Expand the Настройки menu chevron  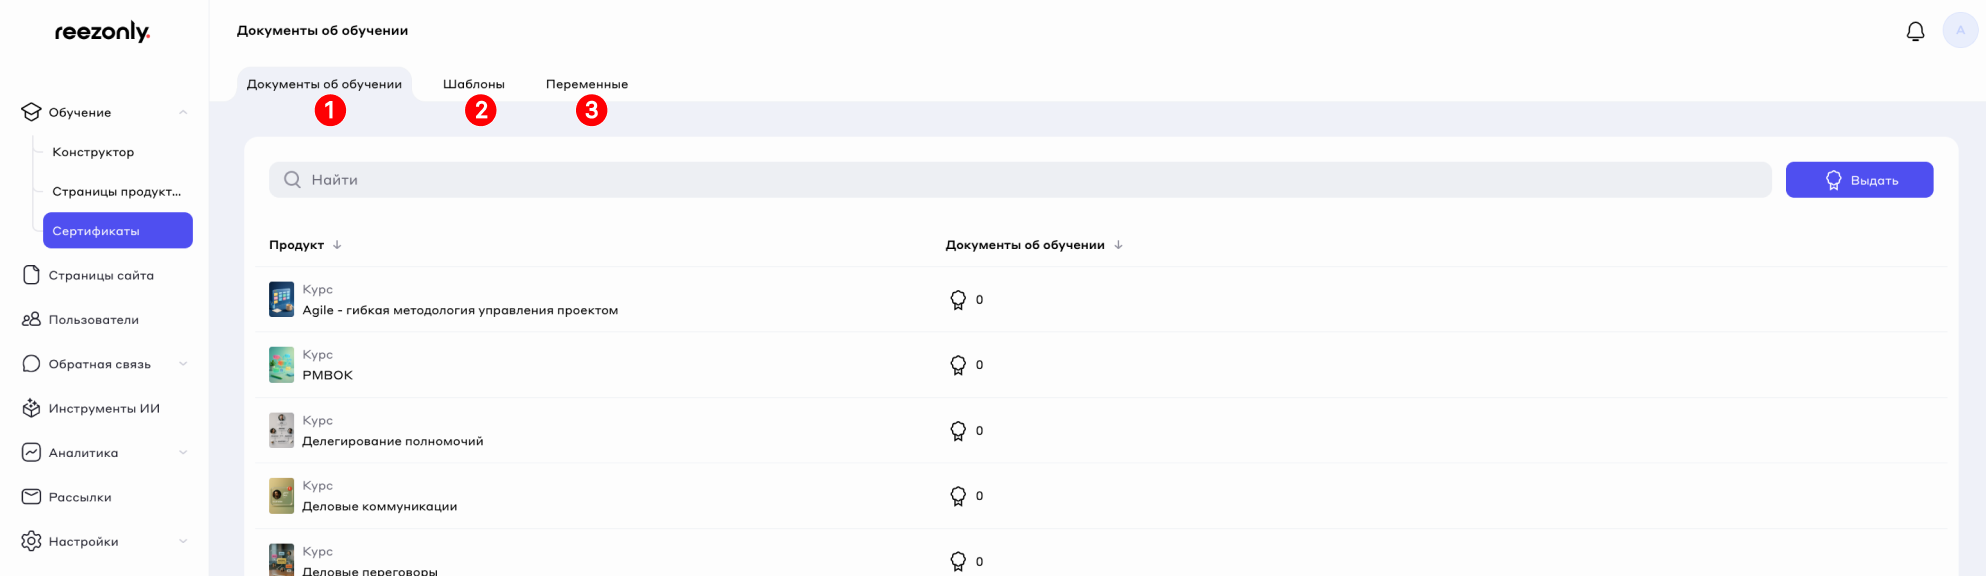(x=183, y=541)
